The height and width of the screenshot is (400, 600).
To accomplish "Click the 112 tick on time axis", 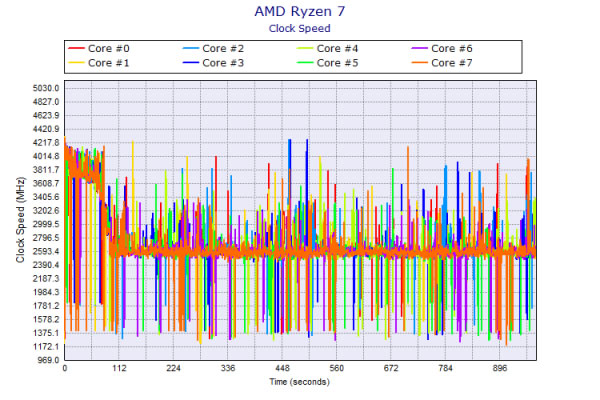I will pos(119,368).
